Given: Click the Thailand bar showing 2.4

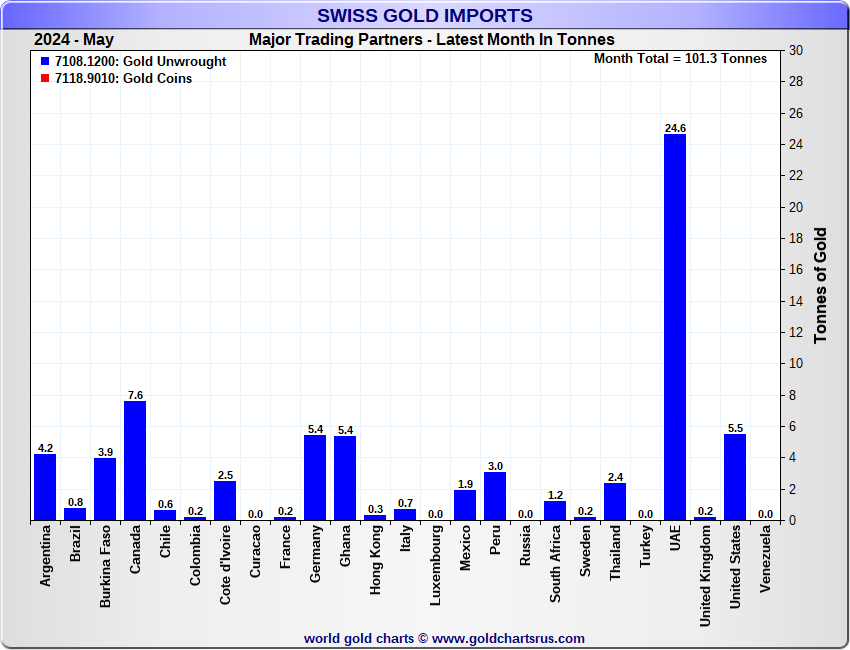Looking at the screenshot, I should tap(615, 501).
